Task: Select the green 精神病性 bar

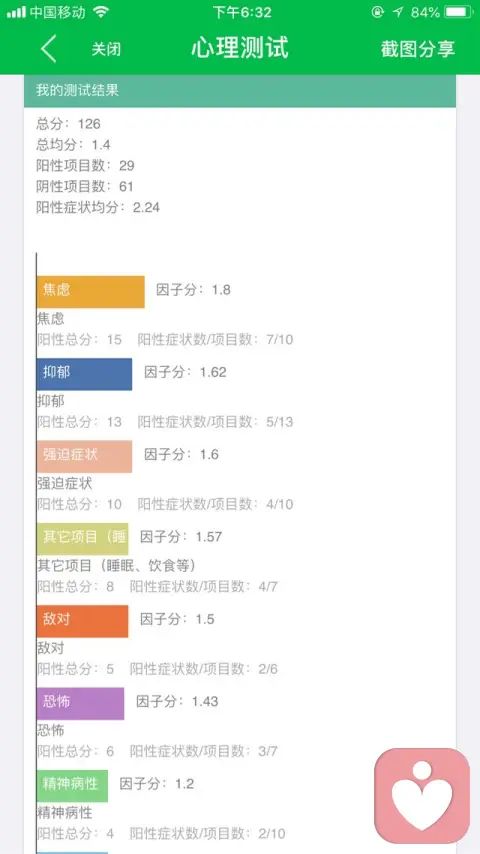Action: tap(72, 785)
